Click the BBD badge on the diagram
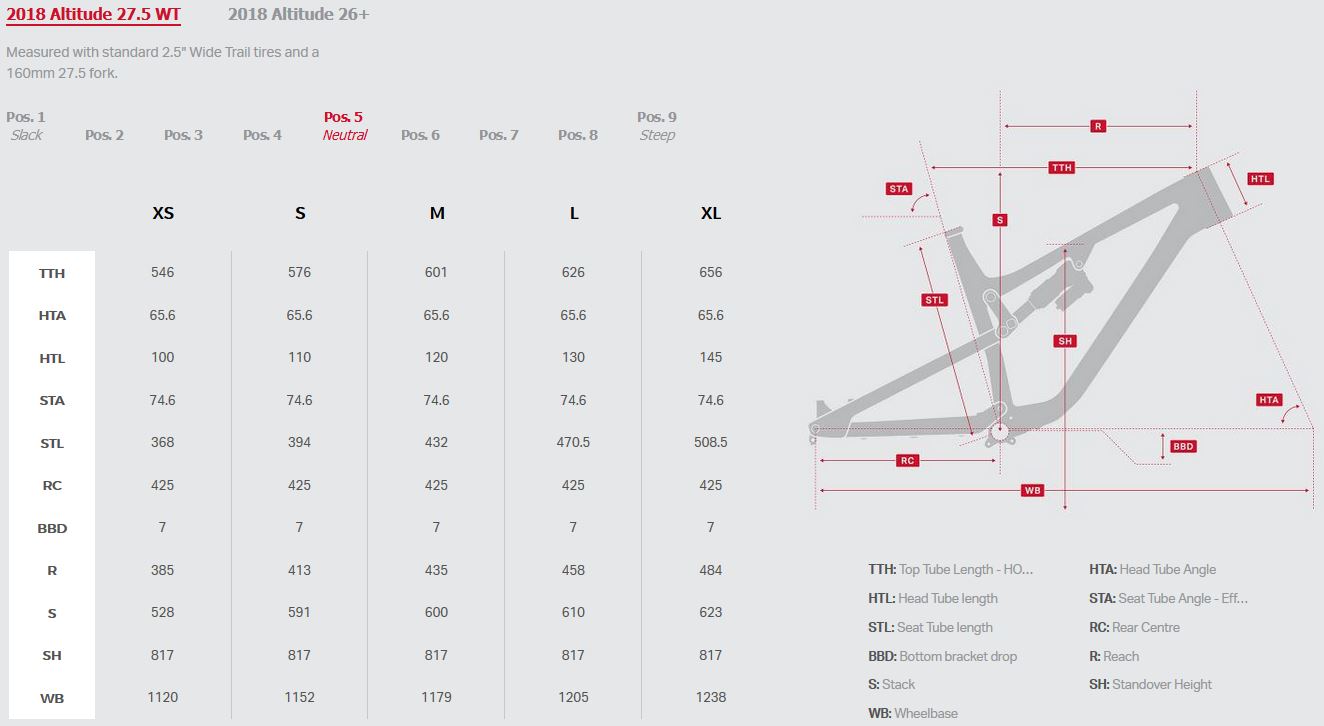1324x726 pixels. click(x=1183, y=446)
